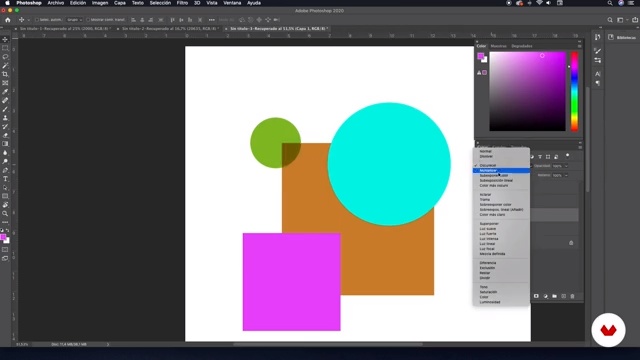
Task: Reset default foreground and background colors
Action: coord(2,231)
